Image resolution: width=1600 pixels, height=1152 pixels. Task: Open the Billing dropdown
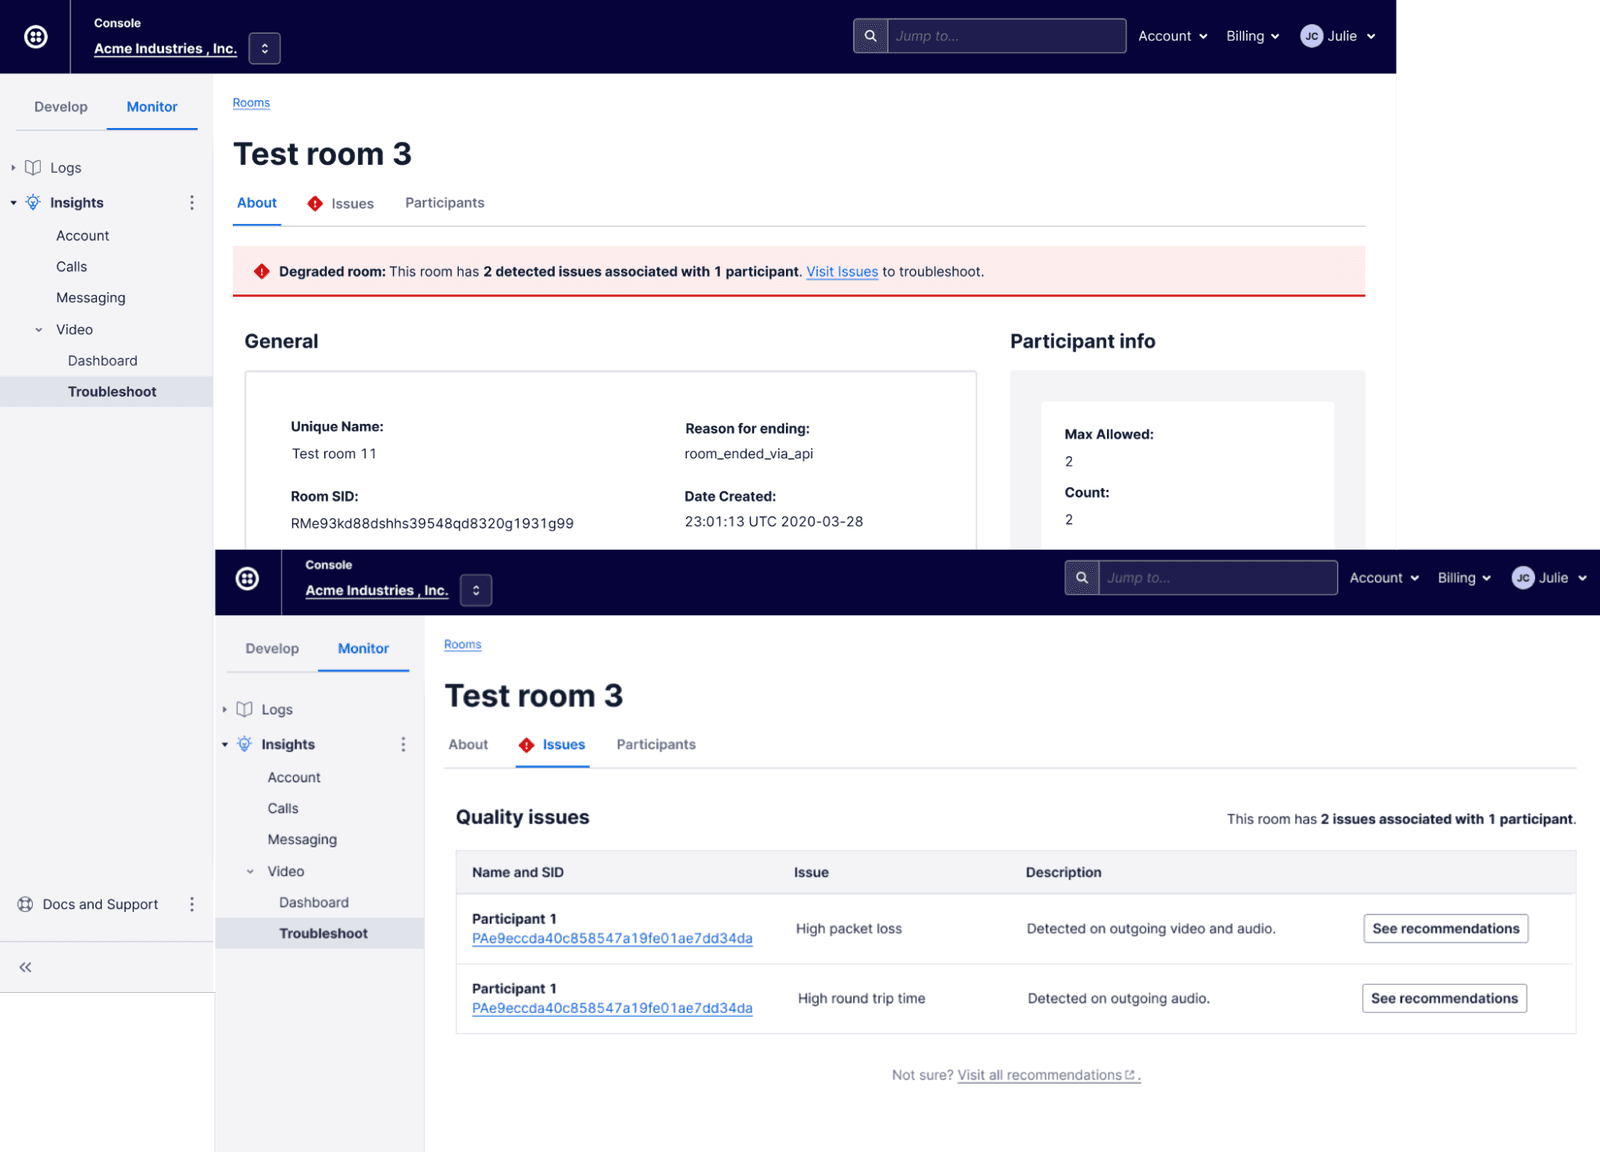pos(1252,36)
